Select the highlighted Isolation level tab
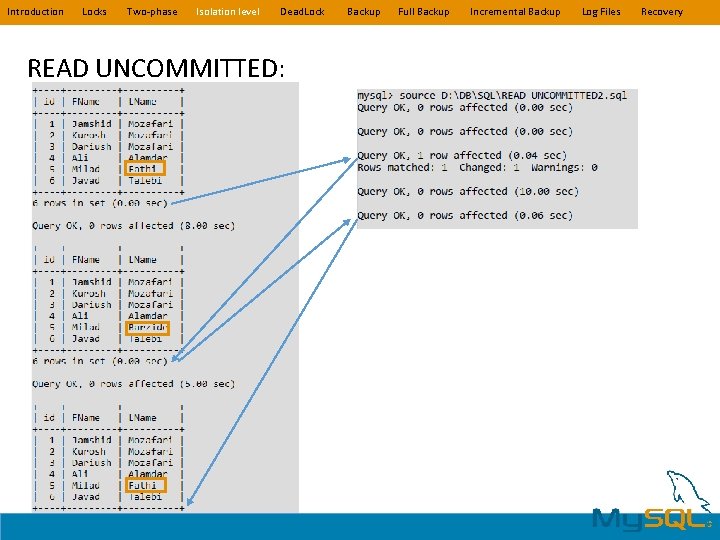The height and width of the screenshot is (540, 720). (x=228, y=12)
